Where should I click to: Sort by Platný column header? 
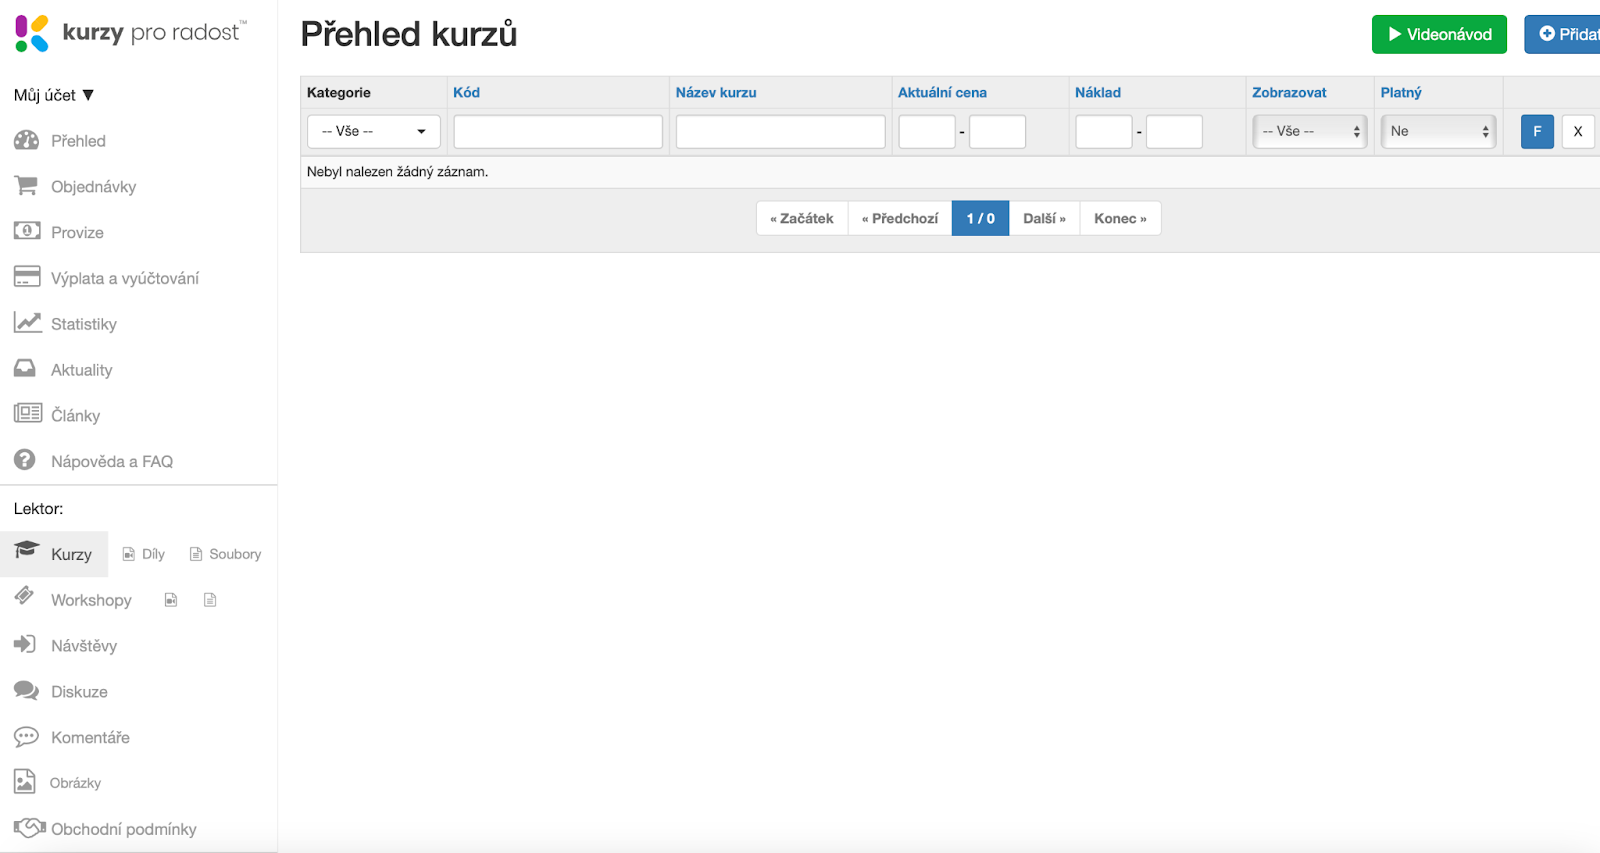pos(1401,92)
